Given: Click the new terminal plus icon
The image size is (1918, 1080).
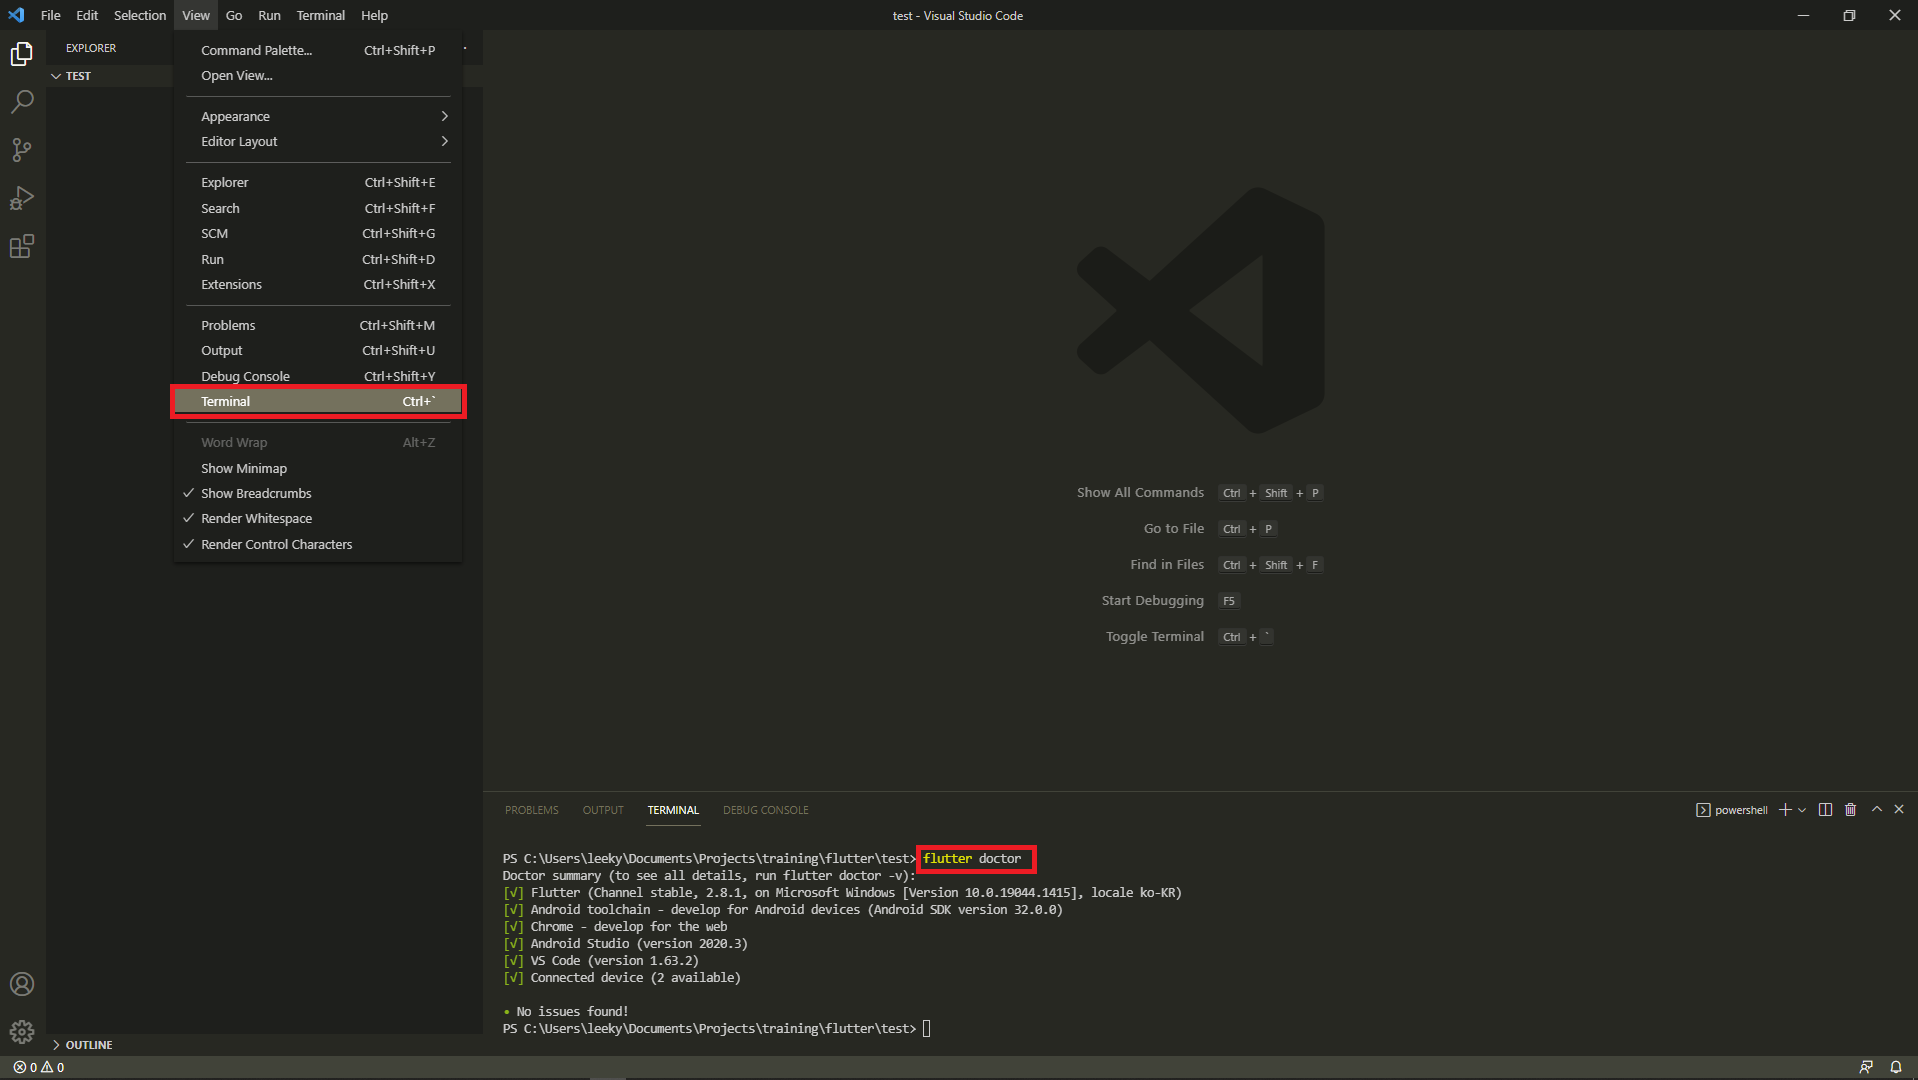Looking at the screenshot, I should [1785, 810].
